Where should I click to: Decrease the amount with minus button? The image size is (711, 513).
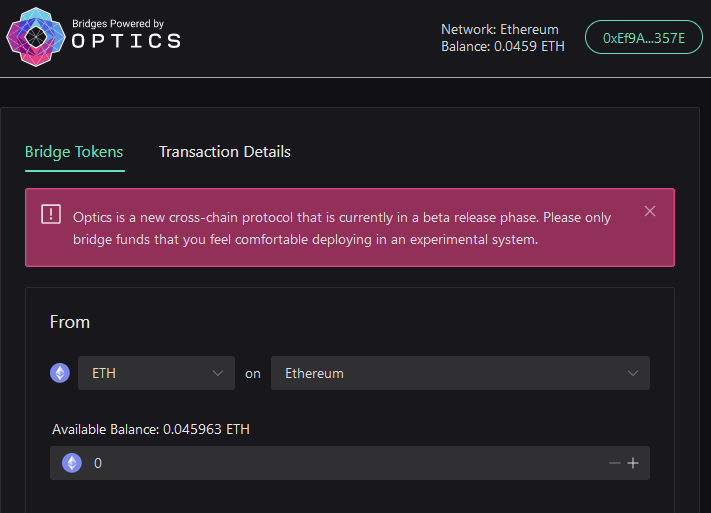coord(614,463)
